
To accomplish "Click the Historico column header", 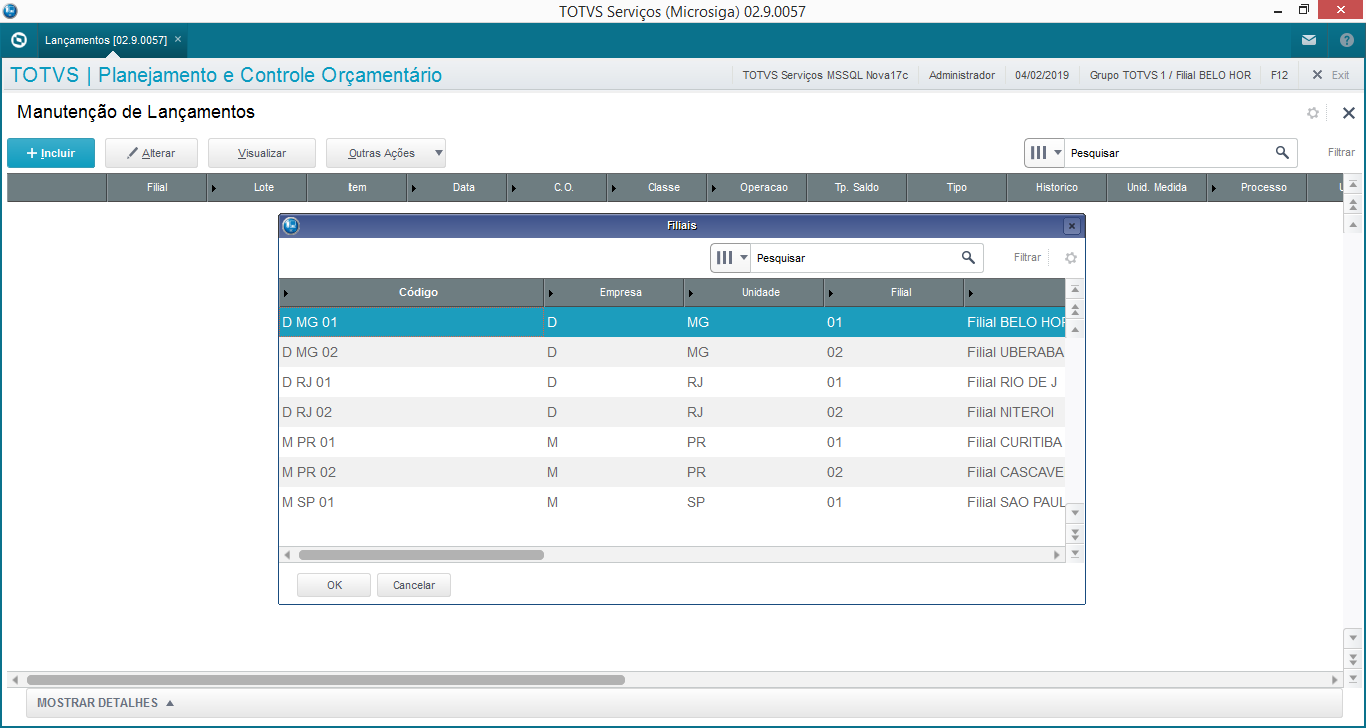I will coord(1057,187).
